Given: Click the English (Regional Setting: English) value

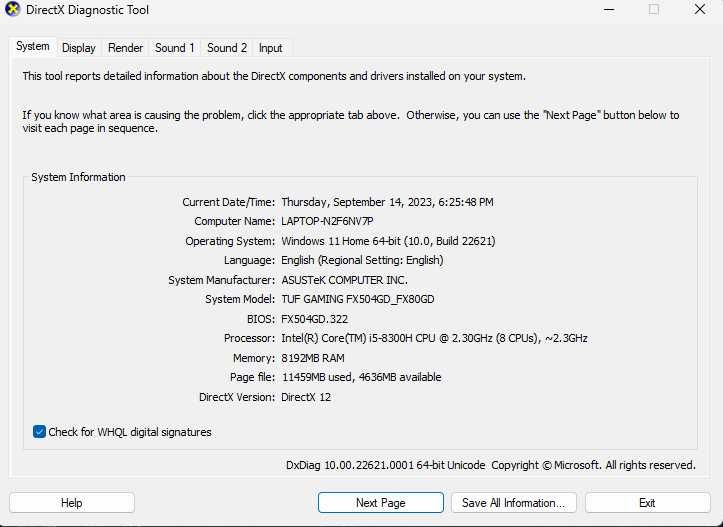Looking at the screenshot, I should pyautogui.click(x=362, y=261).
